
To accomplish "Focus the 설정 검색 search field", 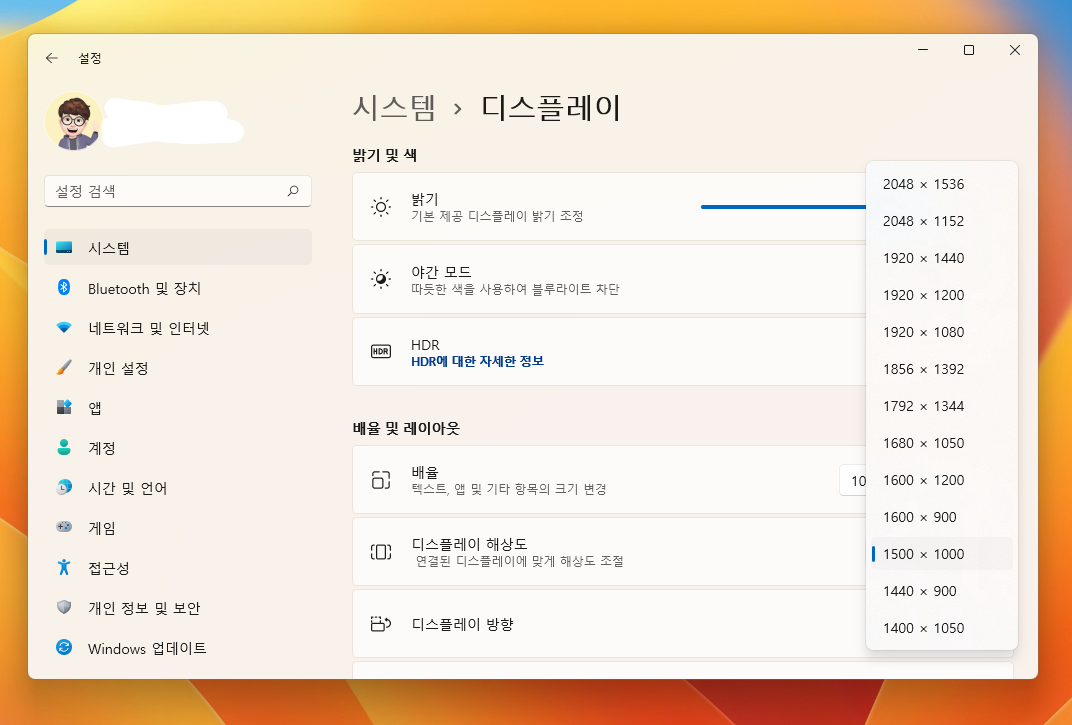I will point(178,191).
